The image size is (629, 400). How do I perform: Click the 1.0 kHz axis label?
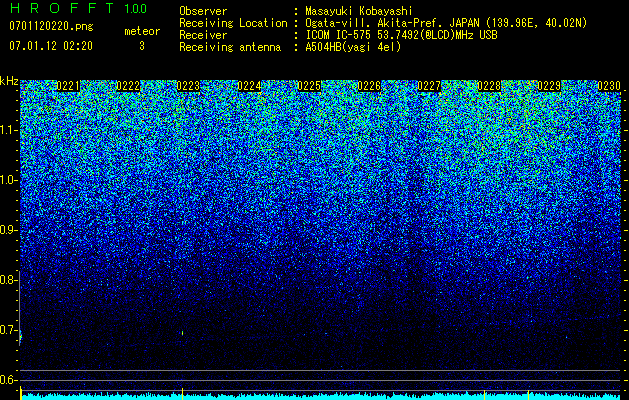(9, 180)
